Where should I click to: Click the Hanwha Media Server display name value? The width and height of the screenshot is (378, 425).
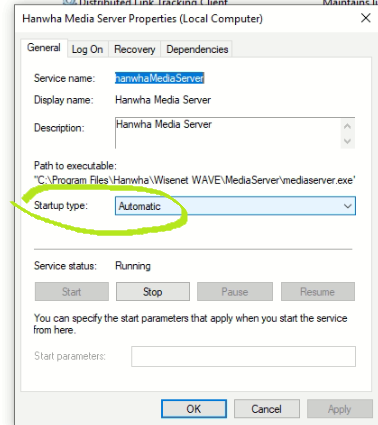163,100
